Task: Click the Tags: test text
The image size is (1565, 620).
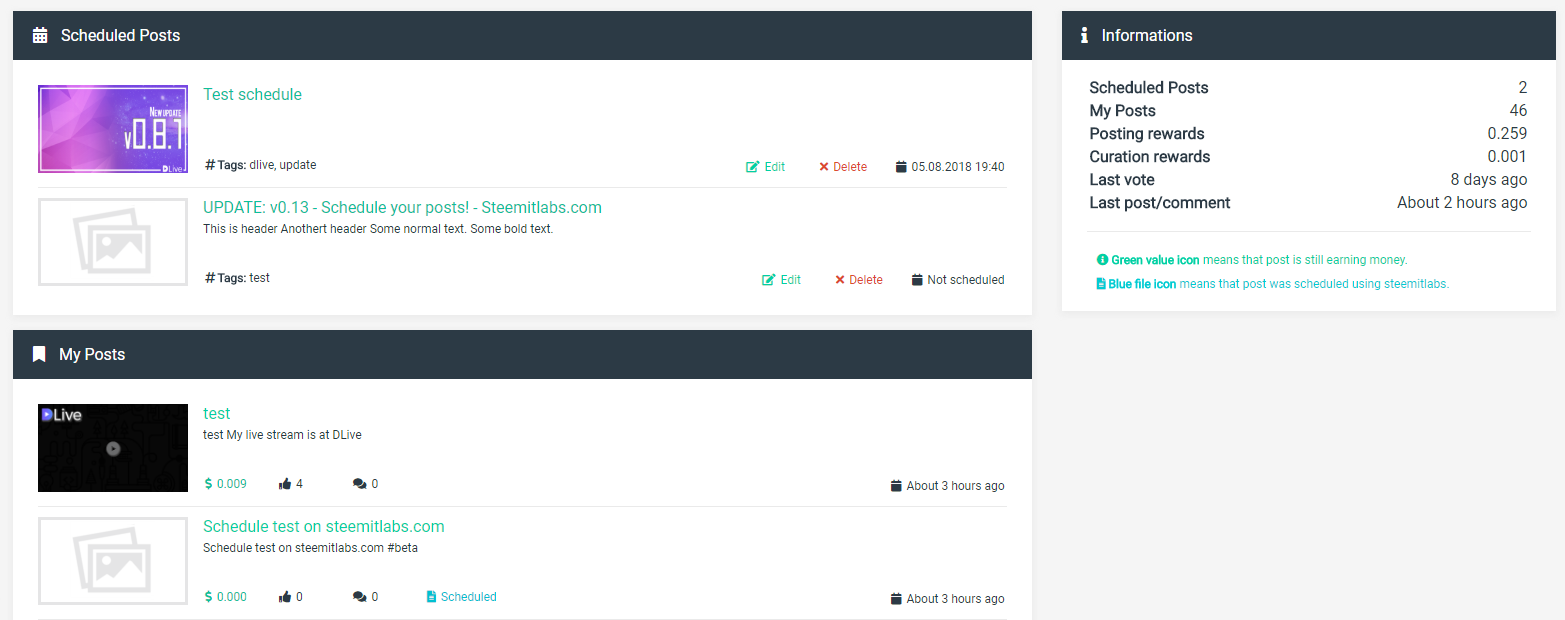Action: [244, 278]
